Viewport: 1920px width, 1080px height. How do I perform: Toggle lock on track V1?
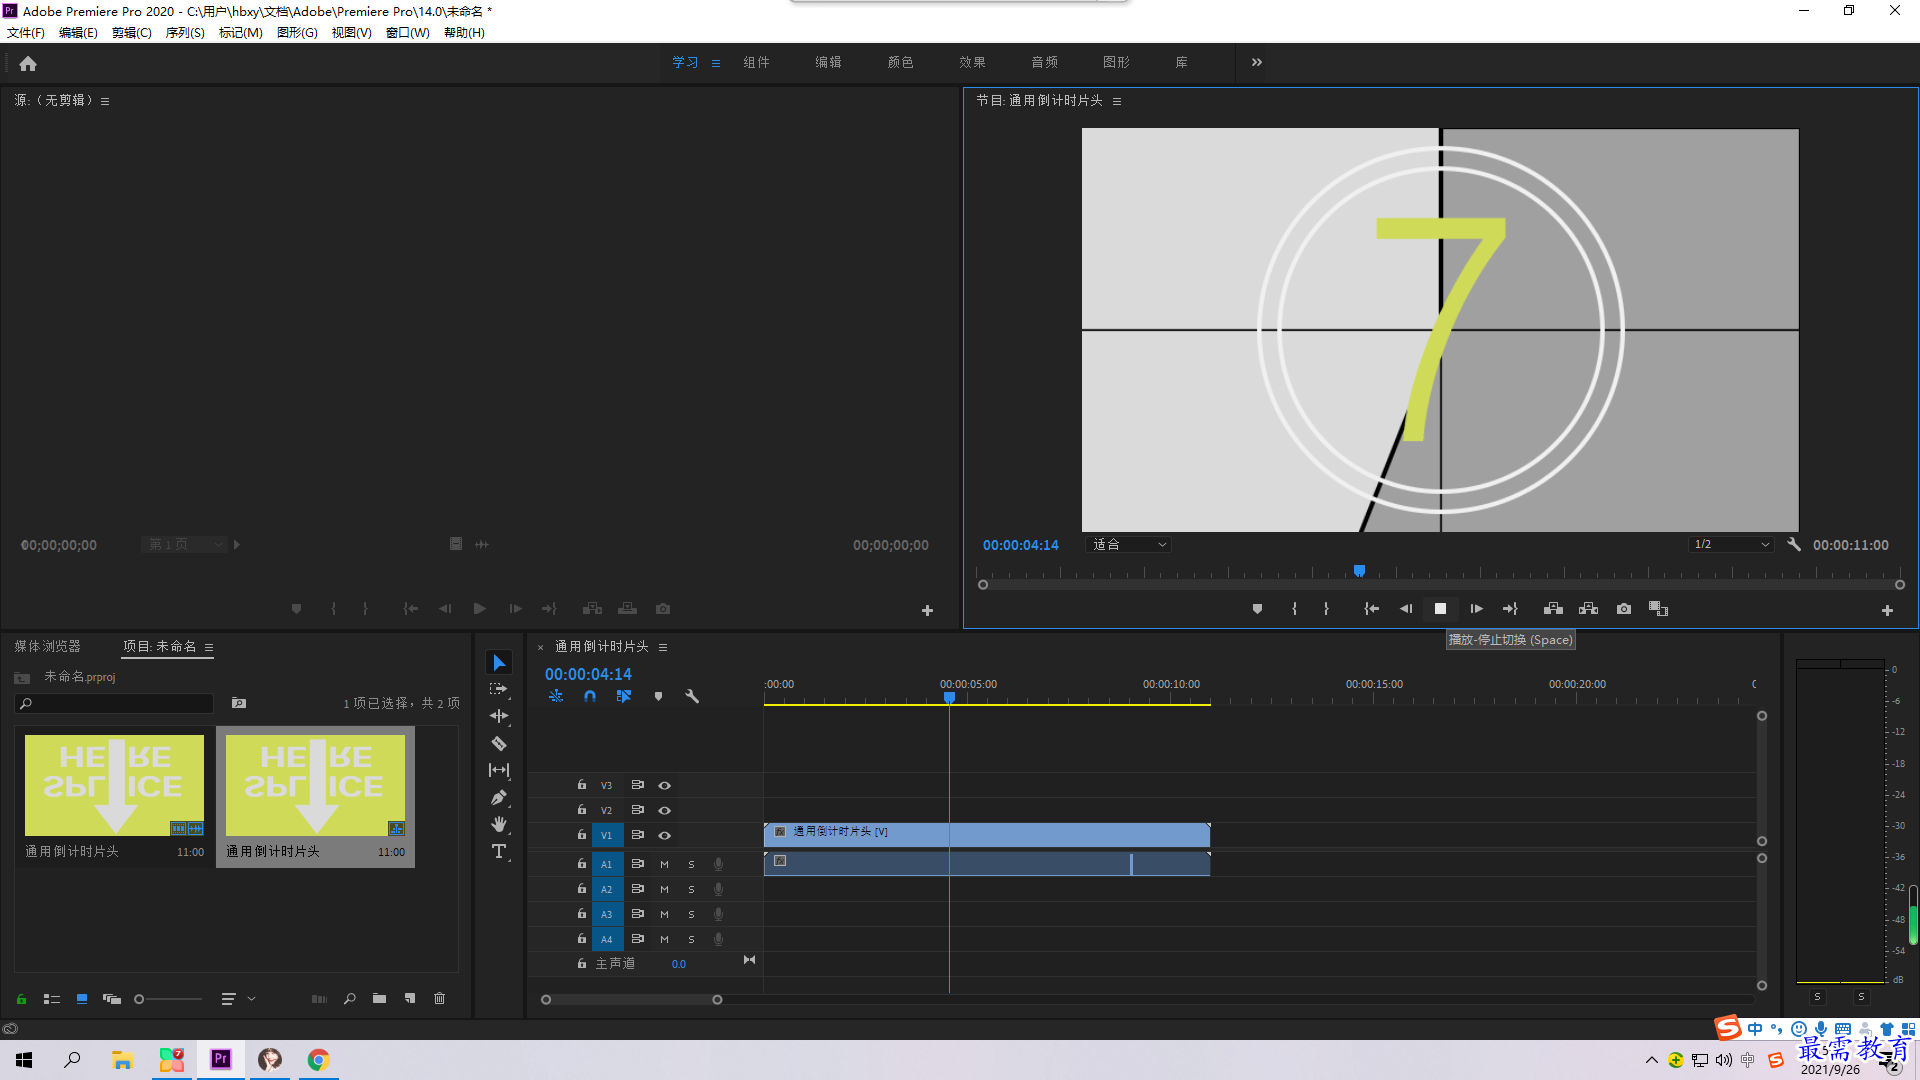[581, 835]
